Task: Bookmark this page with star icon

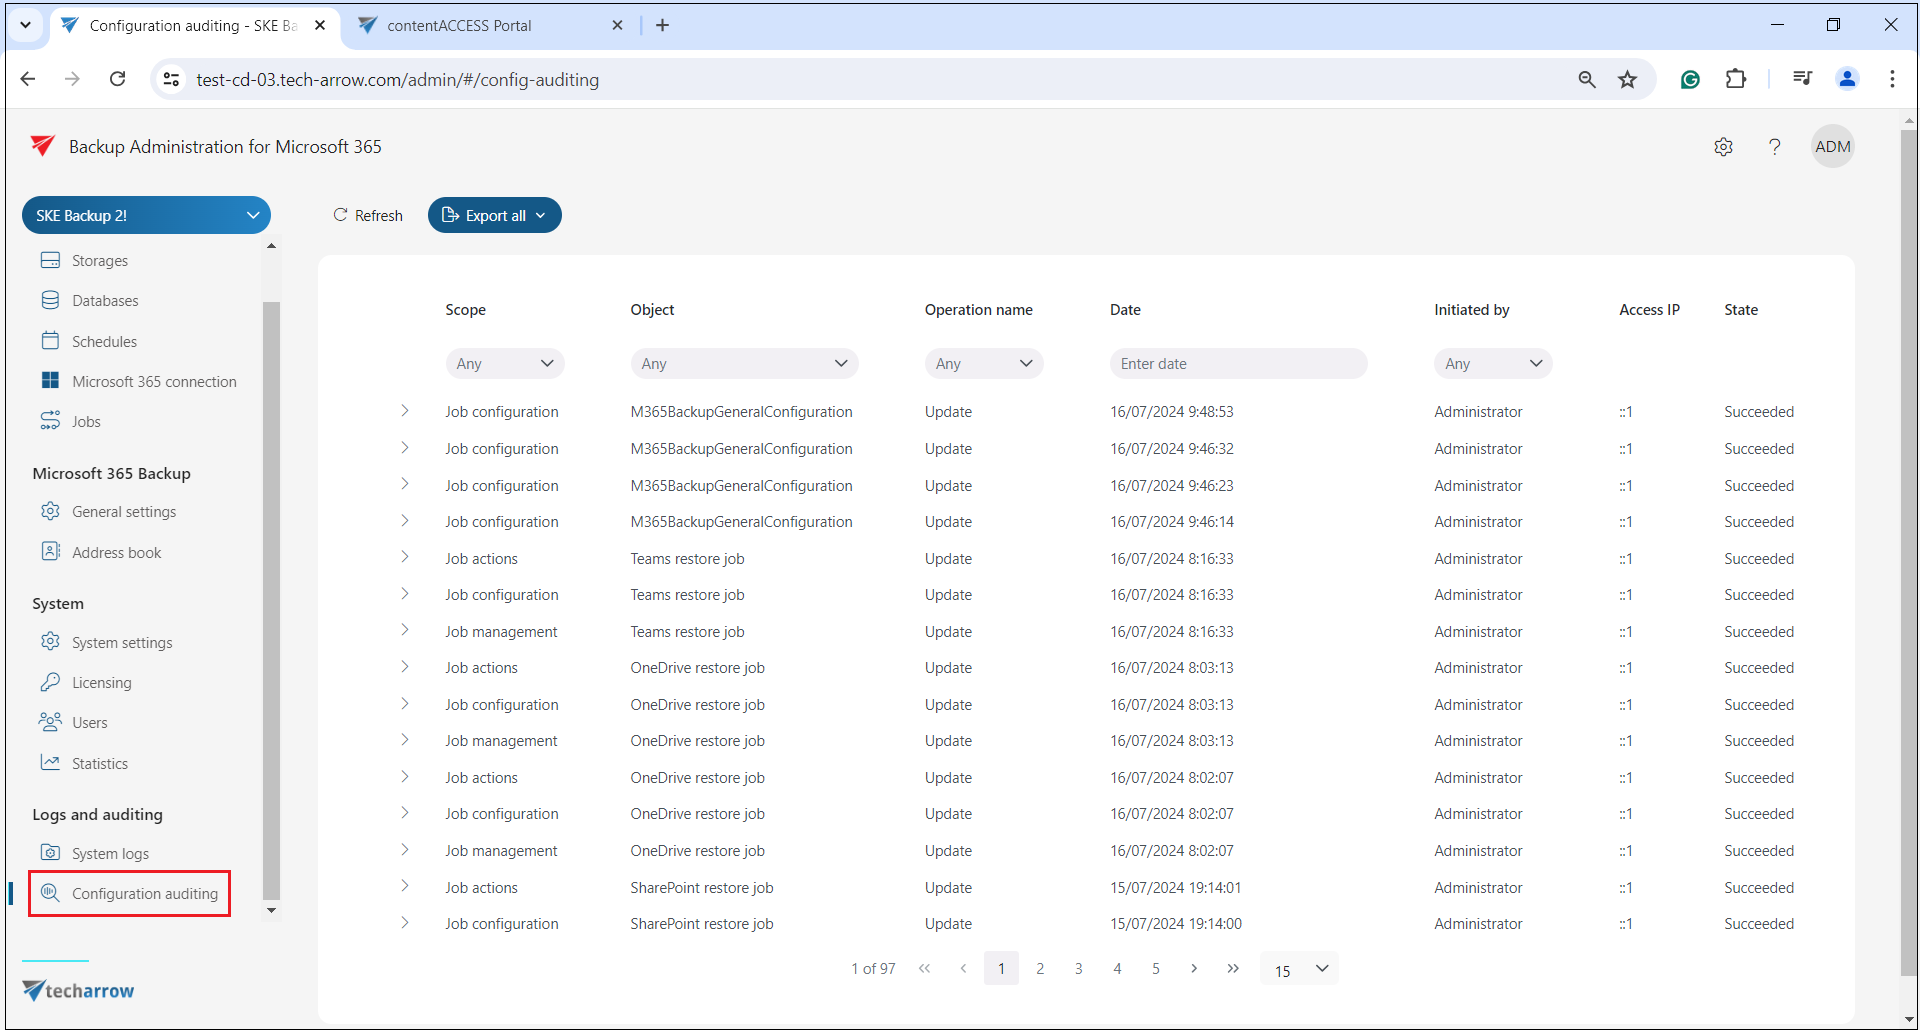Action: [1627, 80]
